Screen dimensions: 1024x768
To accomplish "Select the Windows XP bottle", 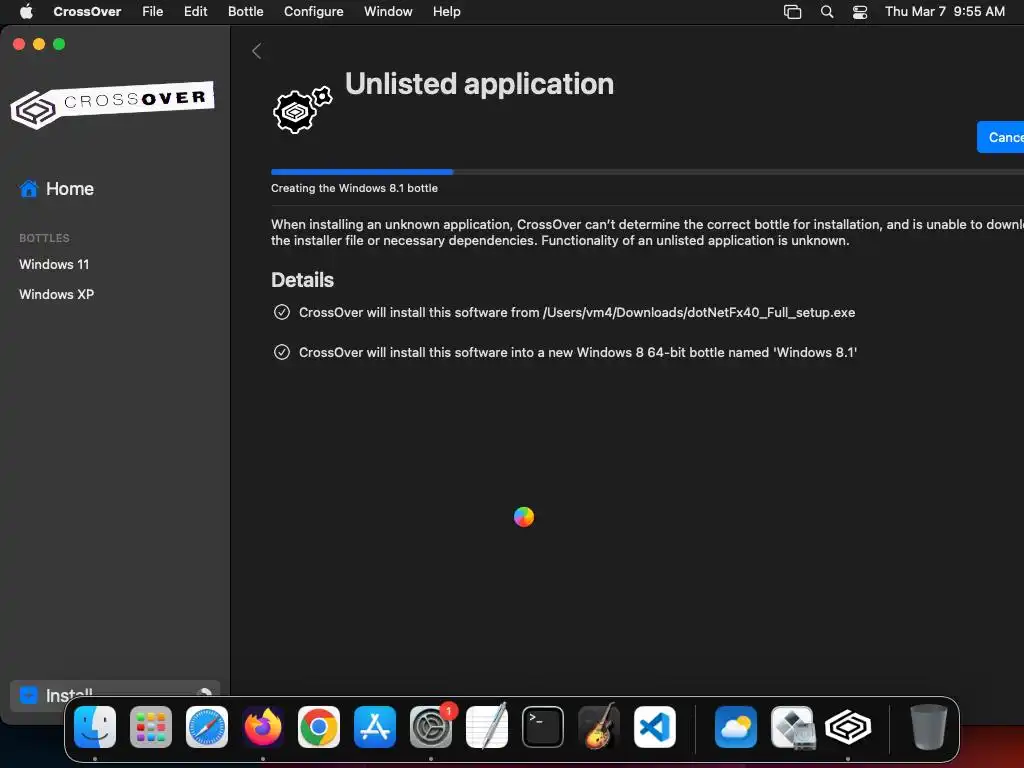I will click(x=57, y=295).
